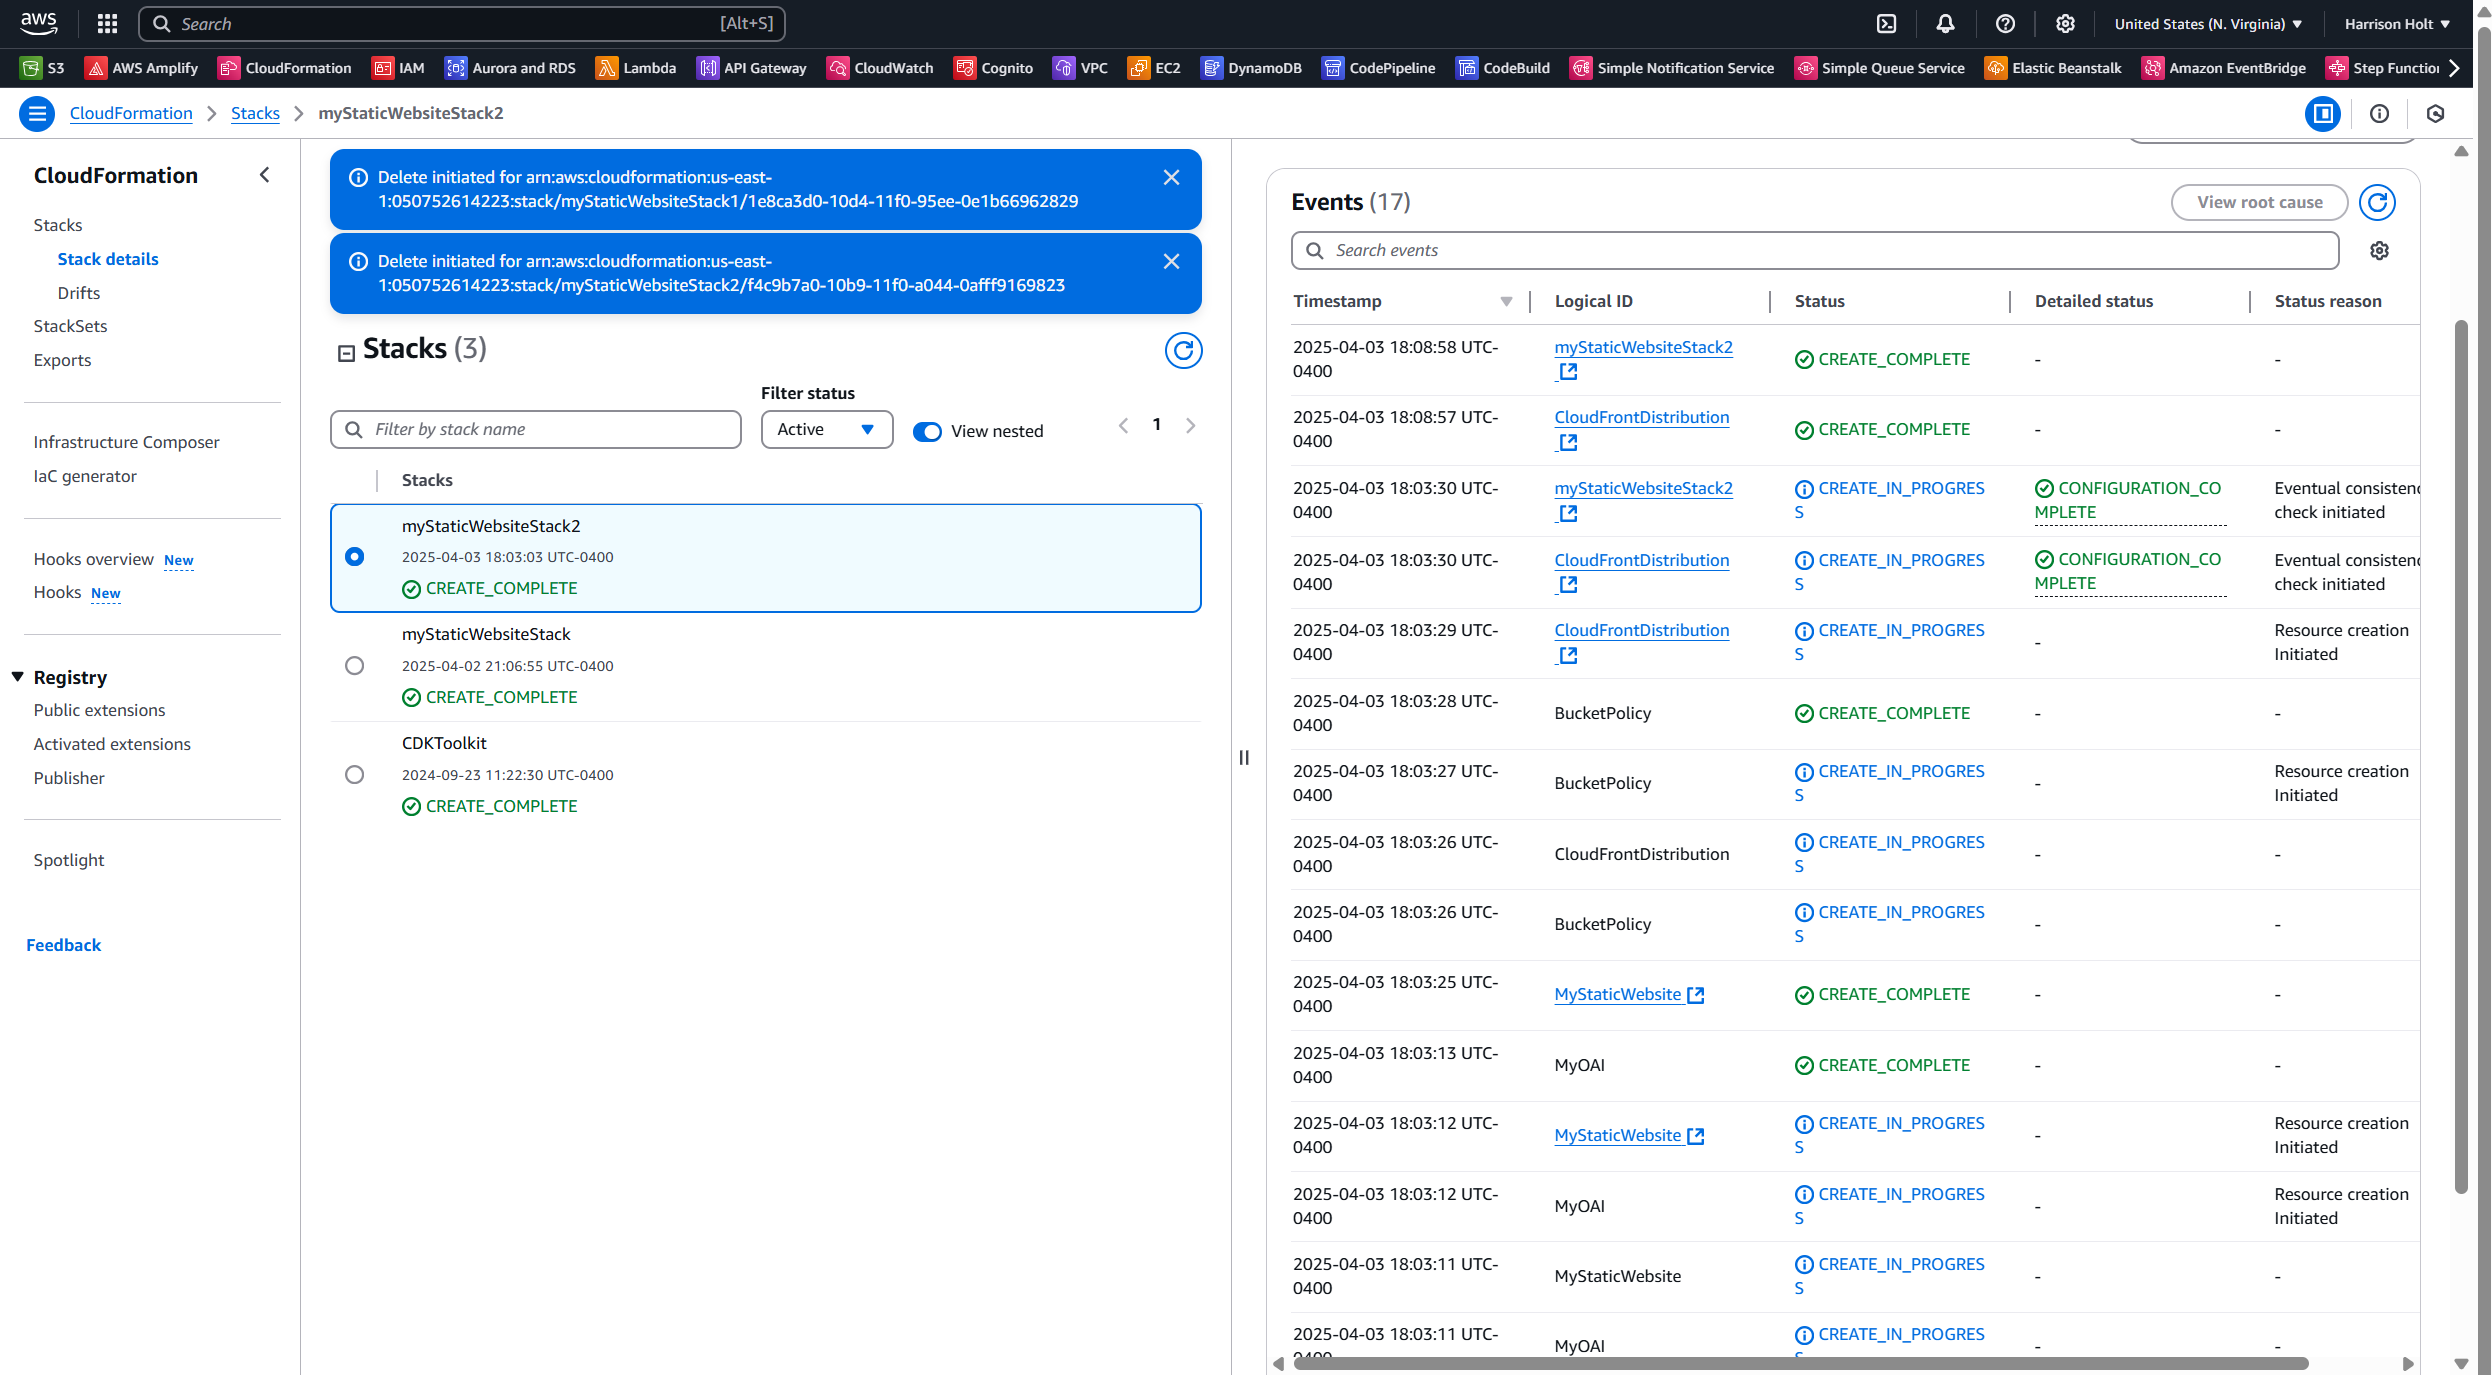Viewport: 2492px width, 1375px height.
Task: Collapse the CloudFormation side navigation
Action: click(x=264, y=175)
